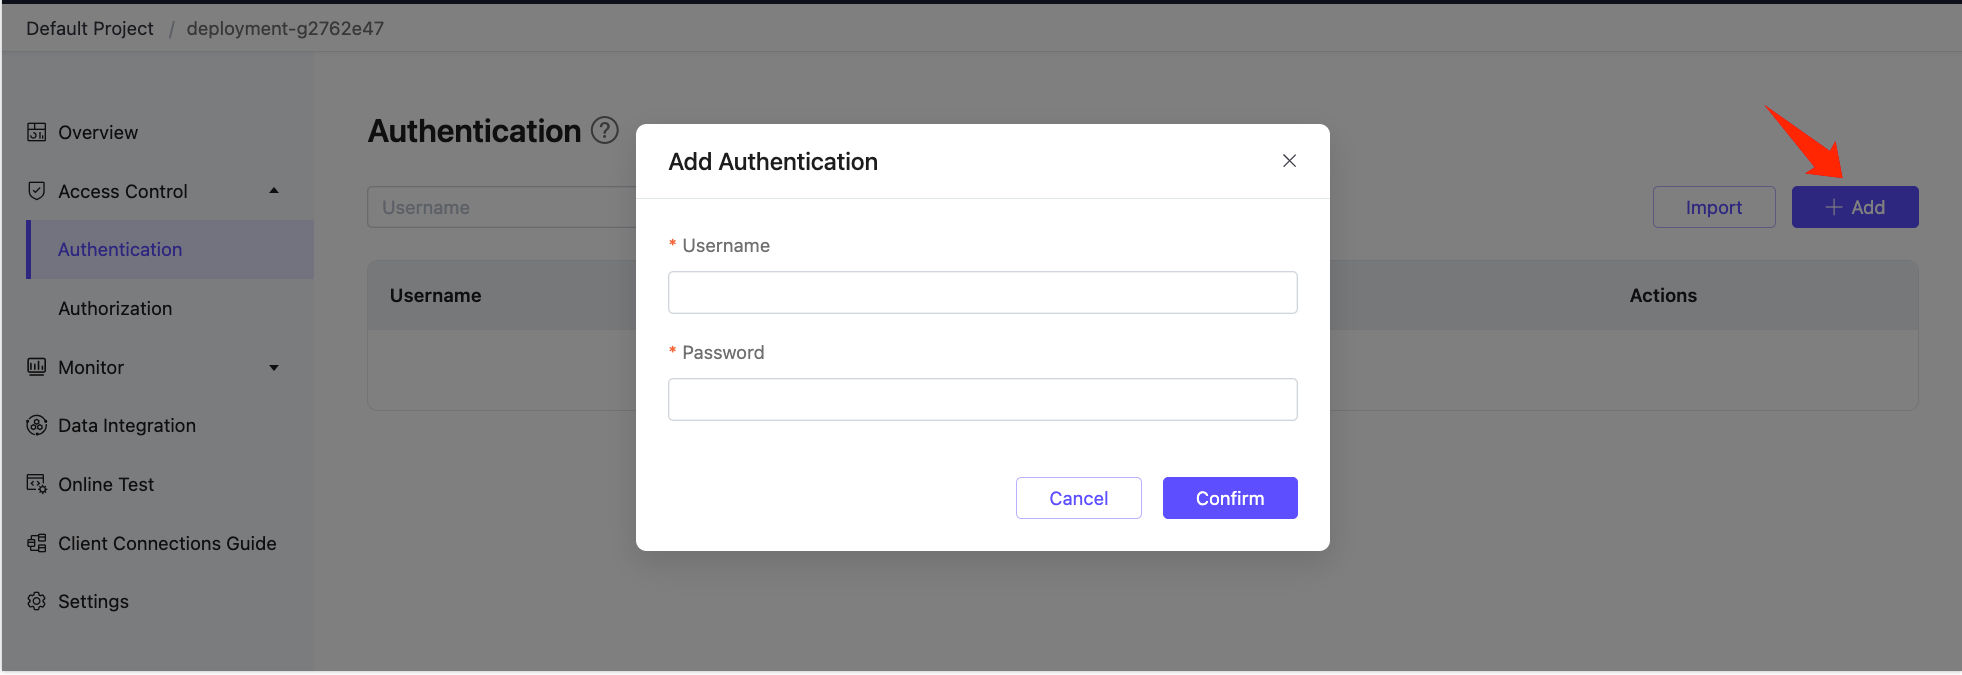
Task: Click the Overview icon in the sidebar
Action: pos(36,132)
